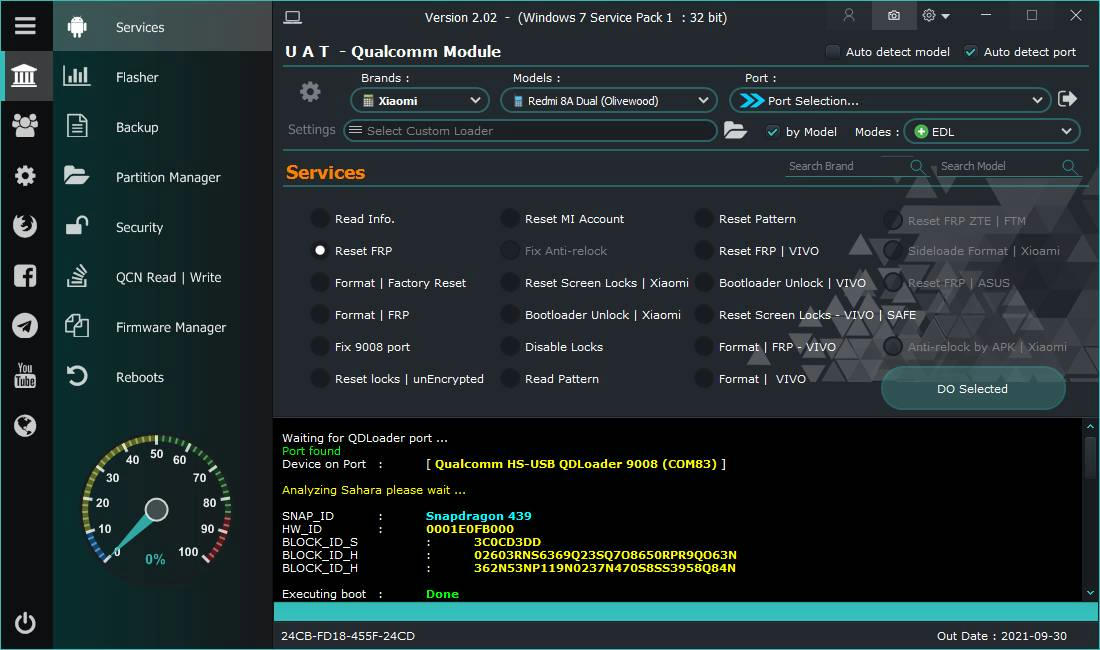The height and width of the screenshot is (650, 1100).
Task: Click the Firmware Manager files icon
Action: [76, 326]
